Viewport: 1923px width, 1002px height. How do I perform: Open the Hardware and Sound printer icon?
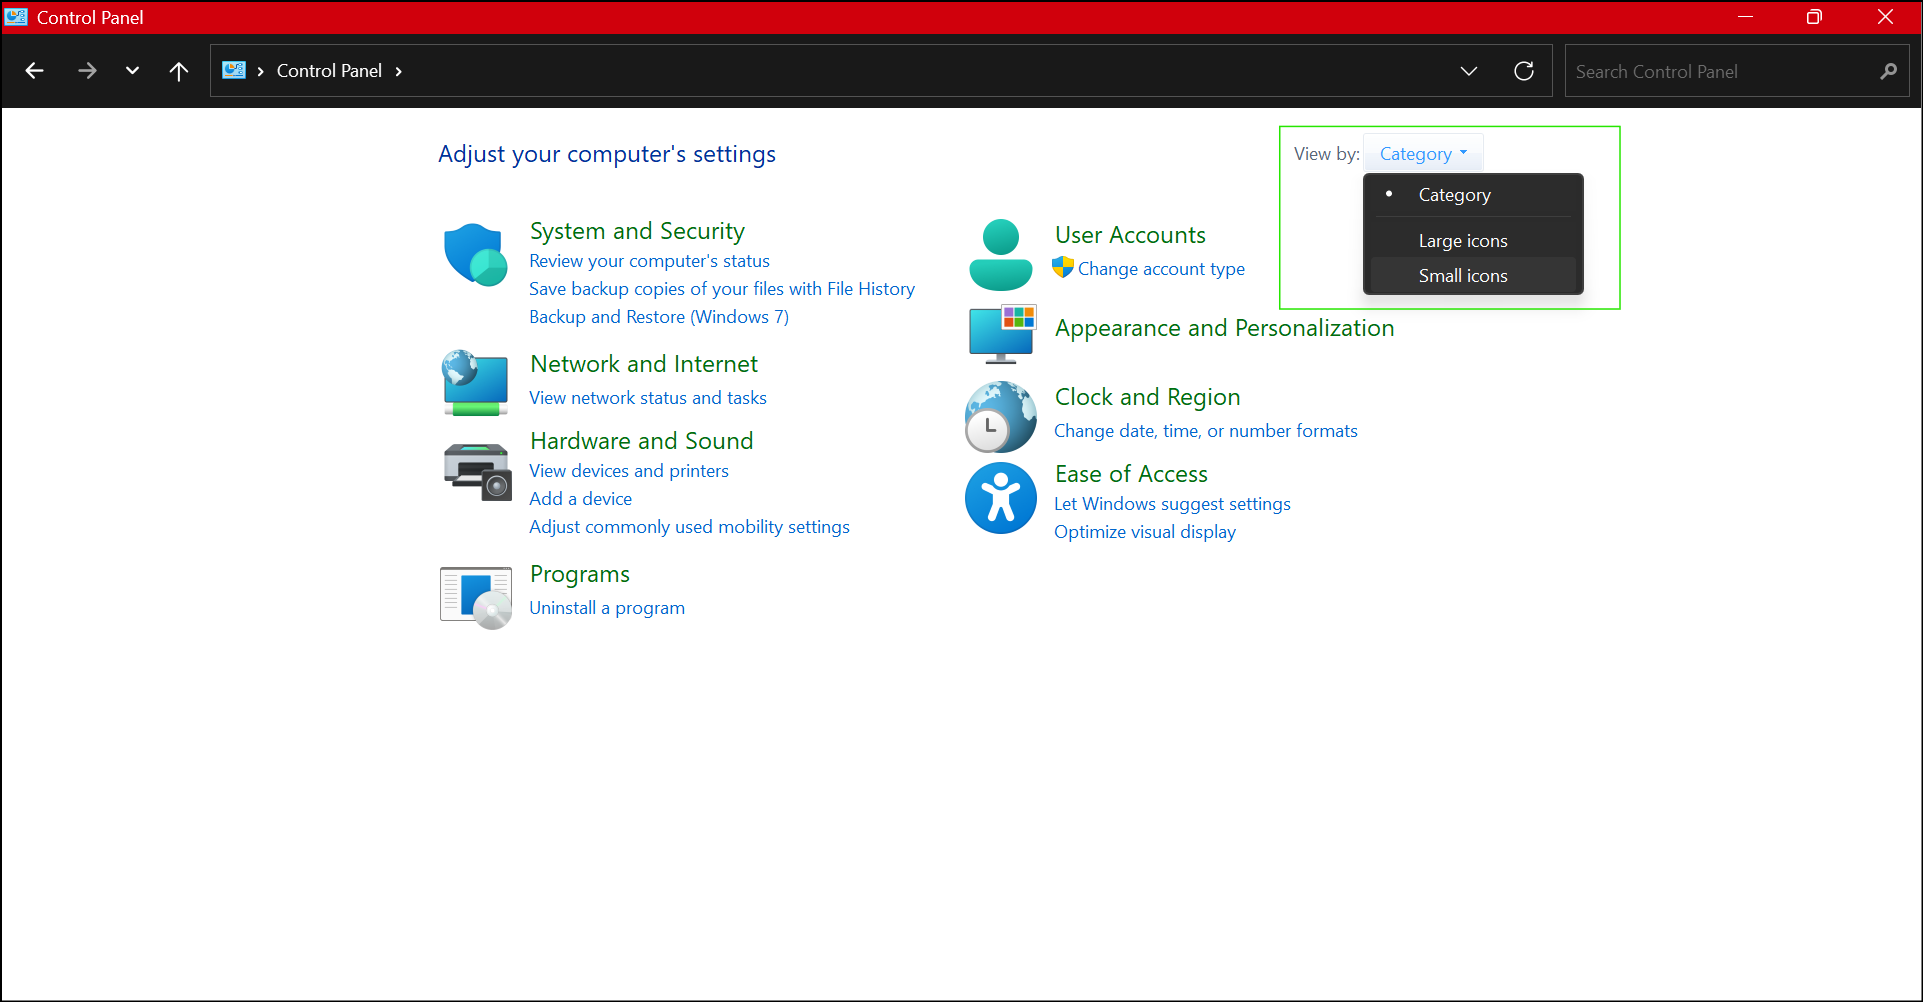click(x=477, y=472)
